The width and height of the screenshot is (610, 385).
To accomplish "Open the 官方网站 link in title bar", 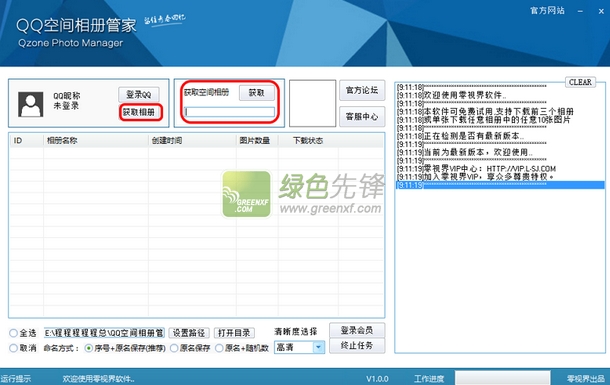I will pos(547,10).
